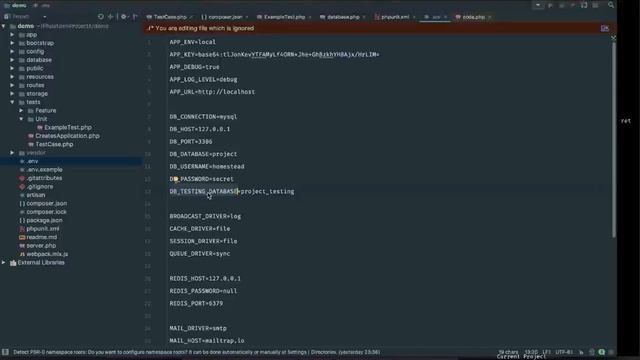The width and height of the screenshot is (640, 360).
Task: Click the PSR-0 namespace roots notification
Action: pos(197,352)
